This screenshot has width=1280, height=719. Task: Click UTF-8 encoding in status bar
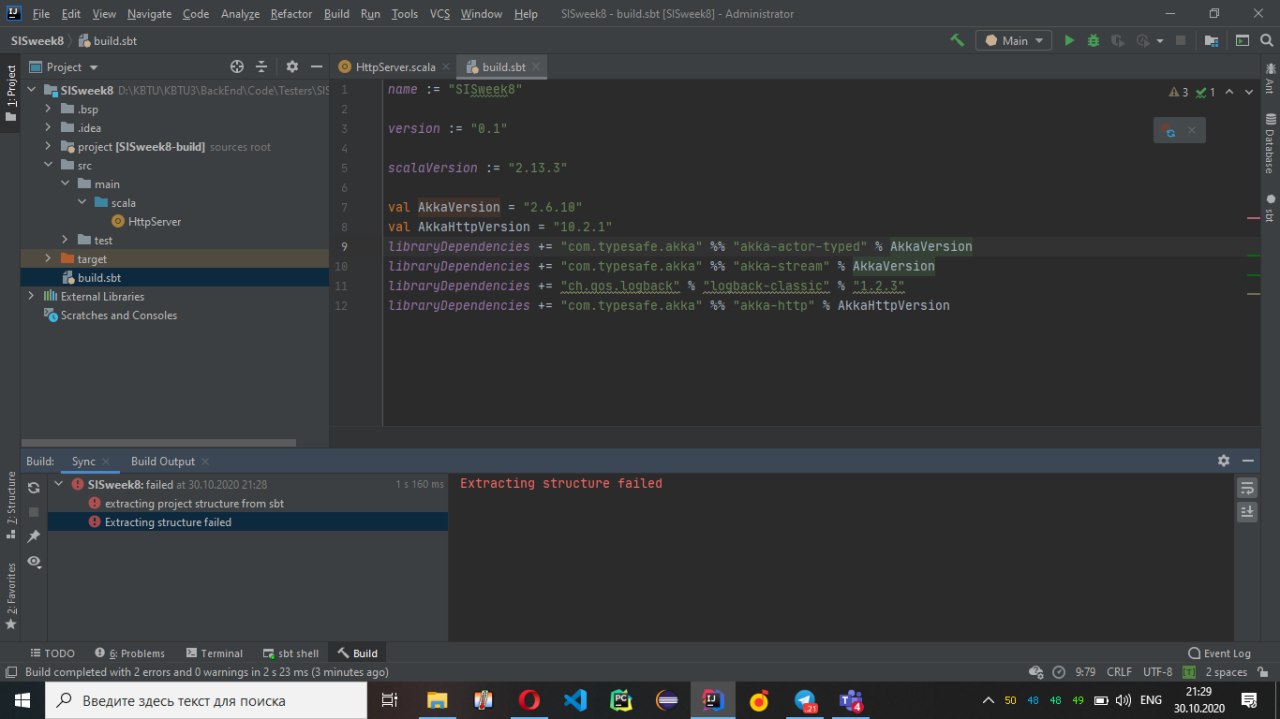(1157, 672)
